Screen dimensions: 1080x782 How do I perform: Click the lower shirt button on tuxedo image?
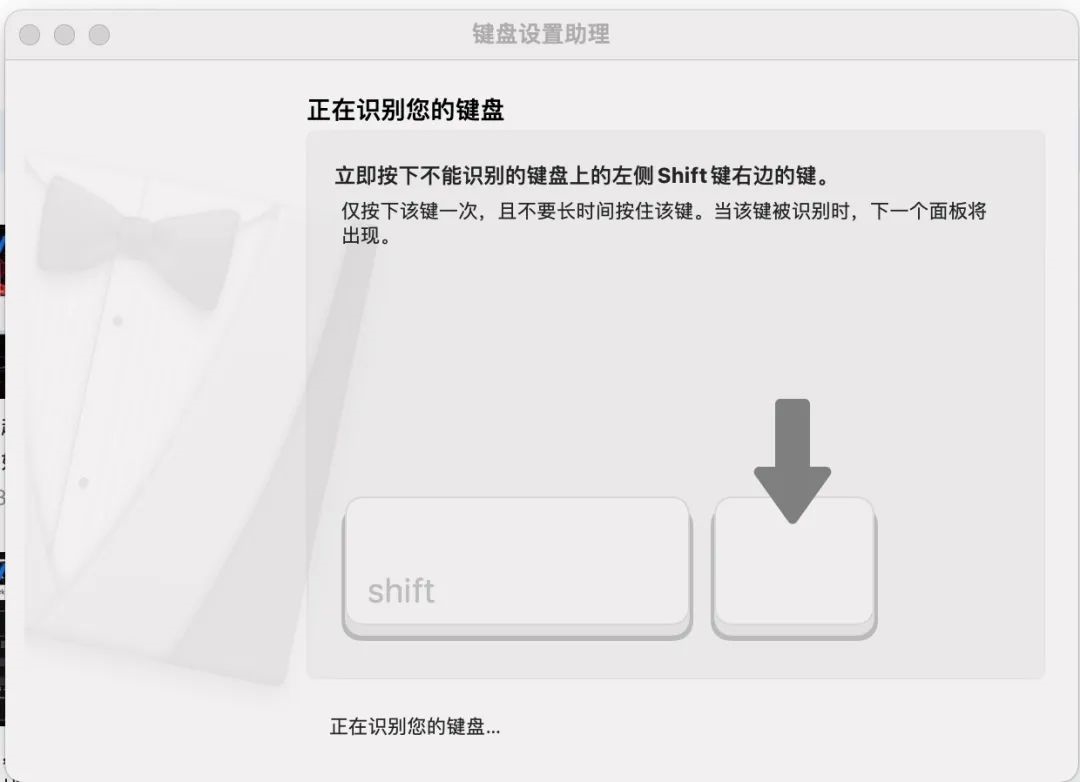[83, 482]
